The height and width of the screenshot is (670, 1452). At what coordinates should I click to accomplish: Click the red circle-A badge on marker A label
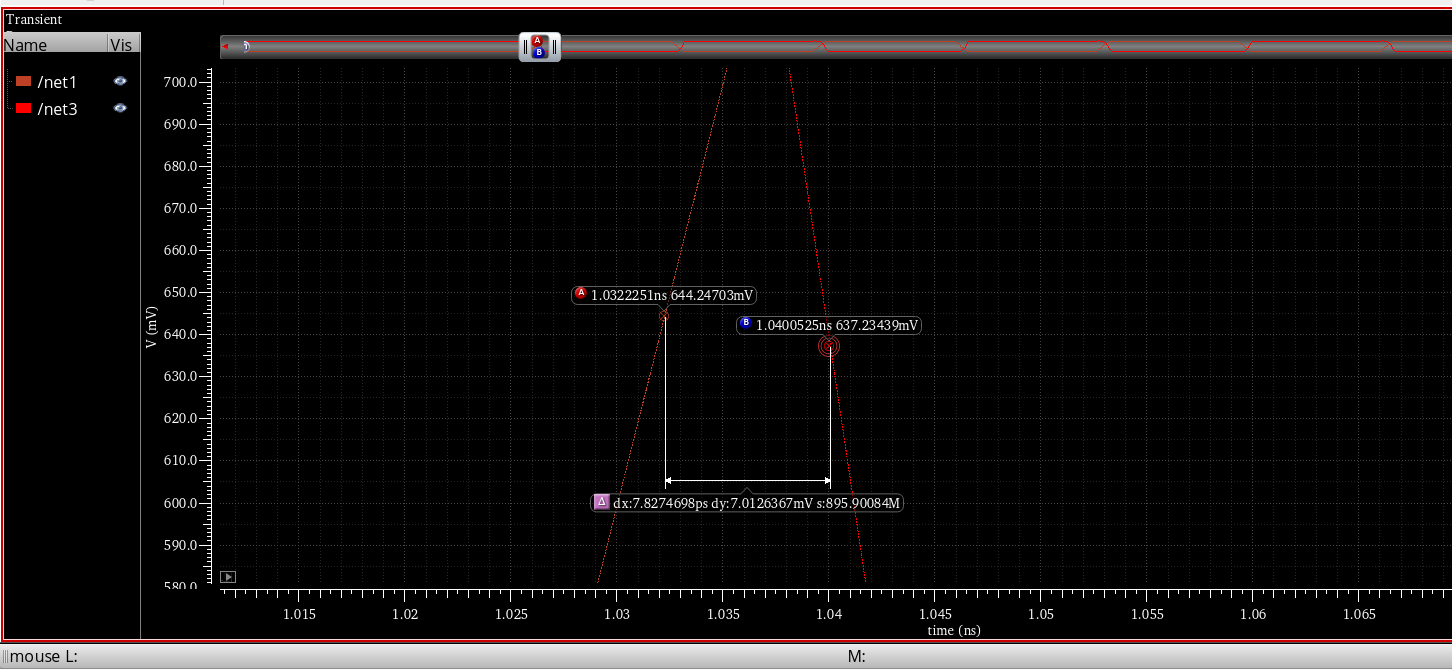tap(580, 294)
